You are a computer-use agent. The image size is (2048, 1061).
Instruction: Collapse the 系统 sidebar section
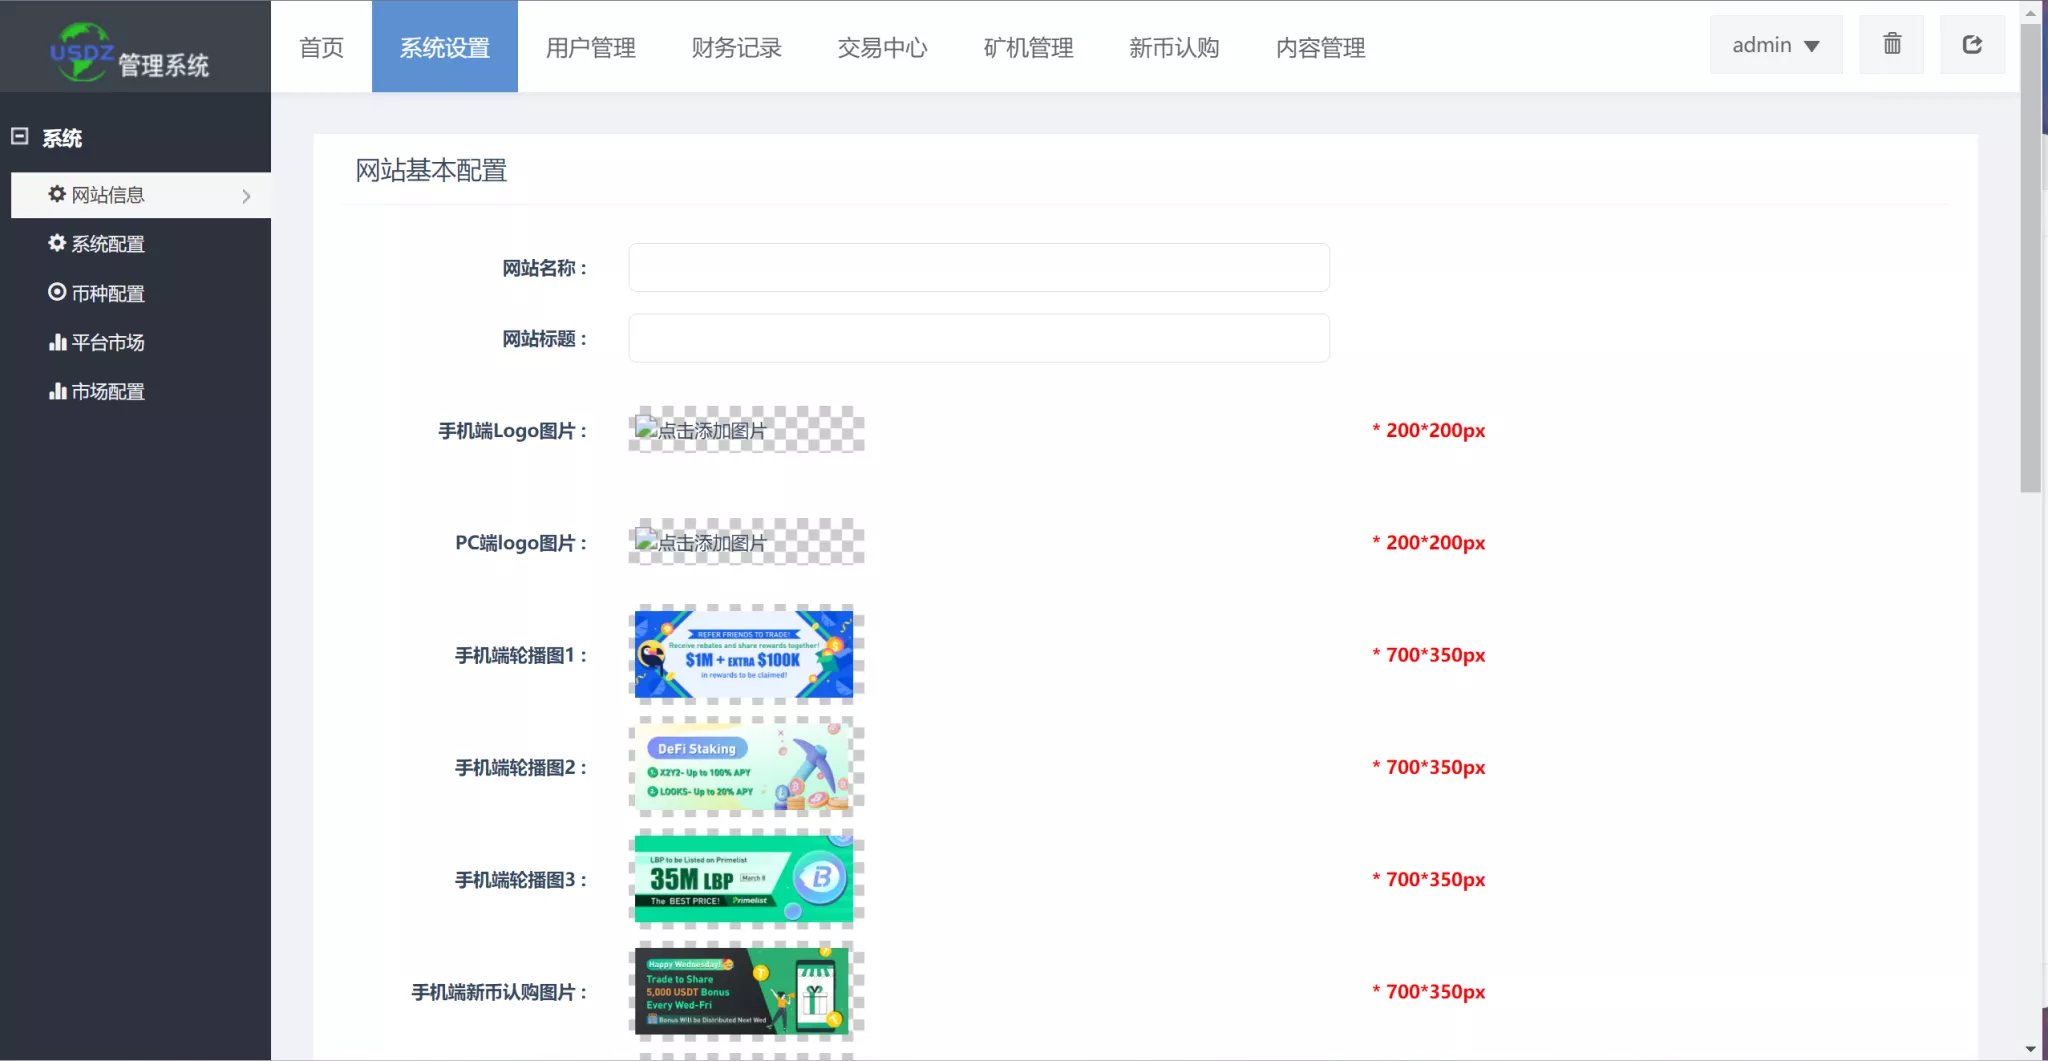point(20,137)
